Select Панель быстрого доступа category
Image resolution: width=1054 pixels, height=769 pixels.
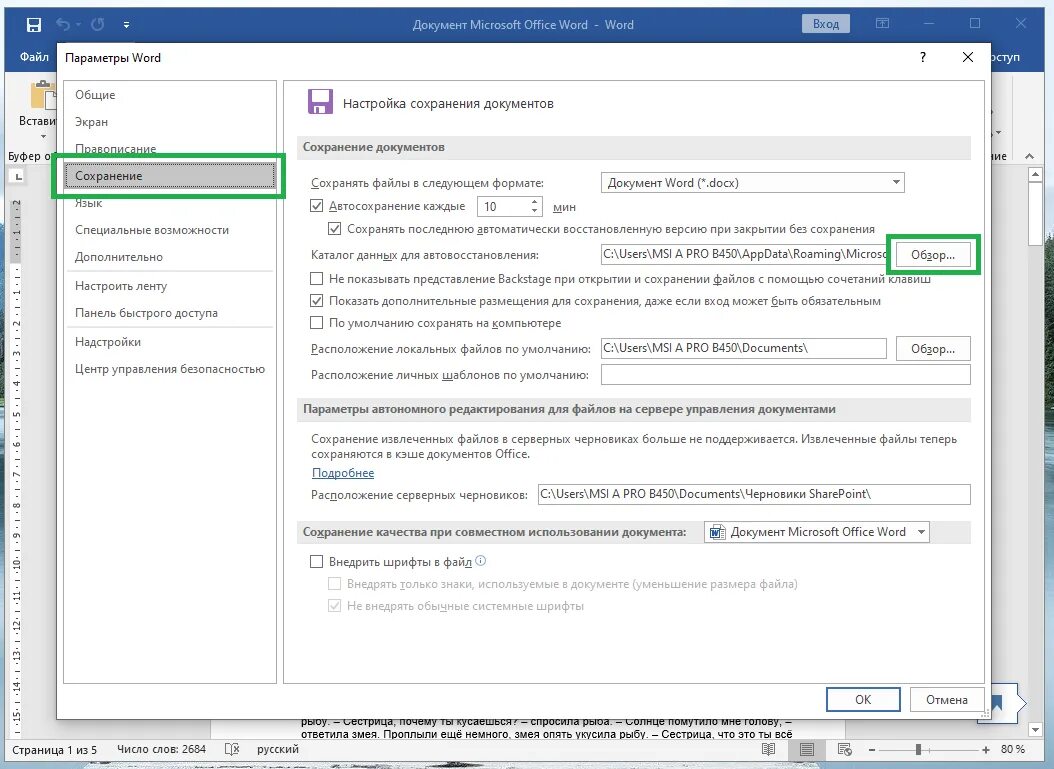coord(169,313)
